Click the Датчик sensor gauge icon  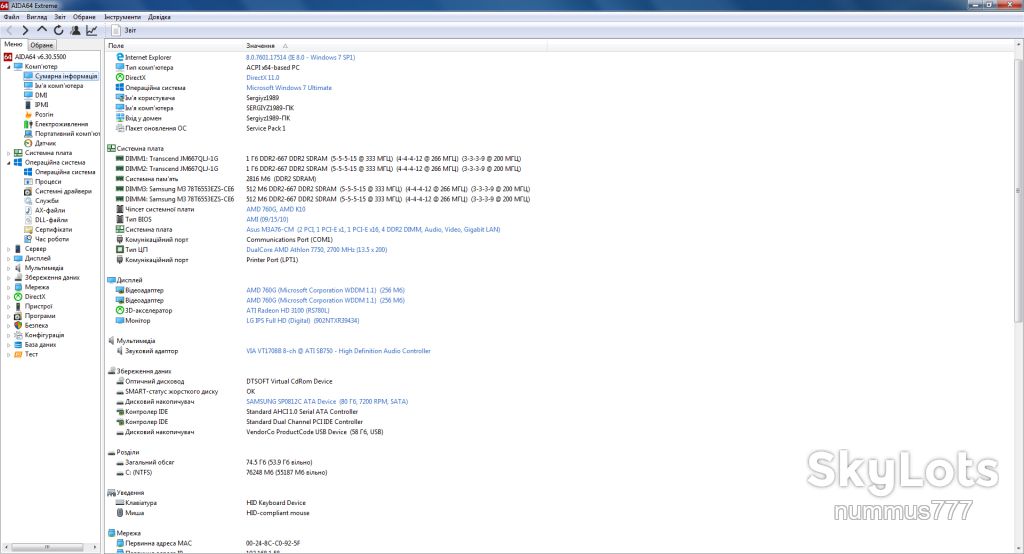click(28, 143)
